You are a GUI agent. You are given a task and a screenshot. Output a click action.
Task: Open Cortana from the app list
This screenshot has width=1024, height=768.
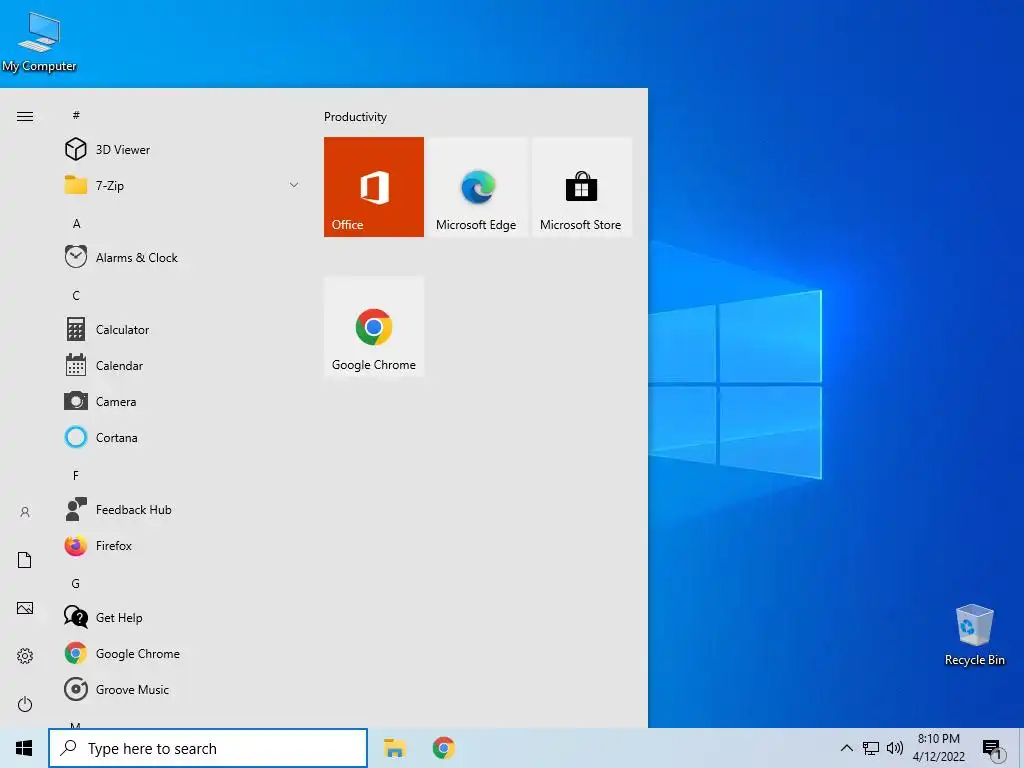(x=180, y=437)
